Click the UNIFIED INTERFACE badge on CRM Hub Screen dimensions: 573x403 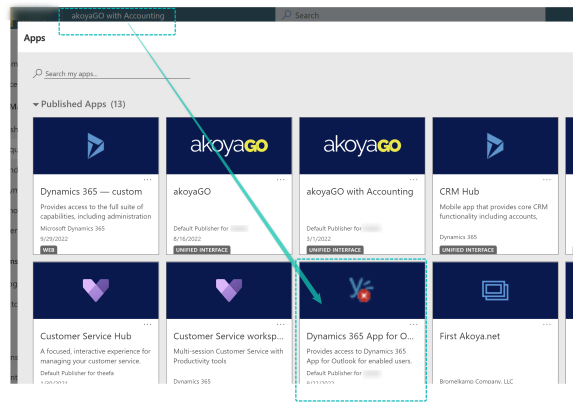[468, 250]
